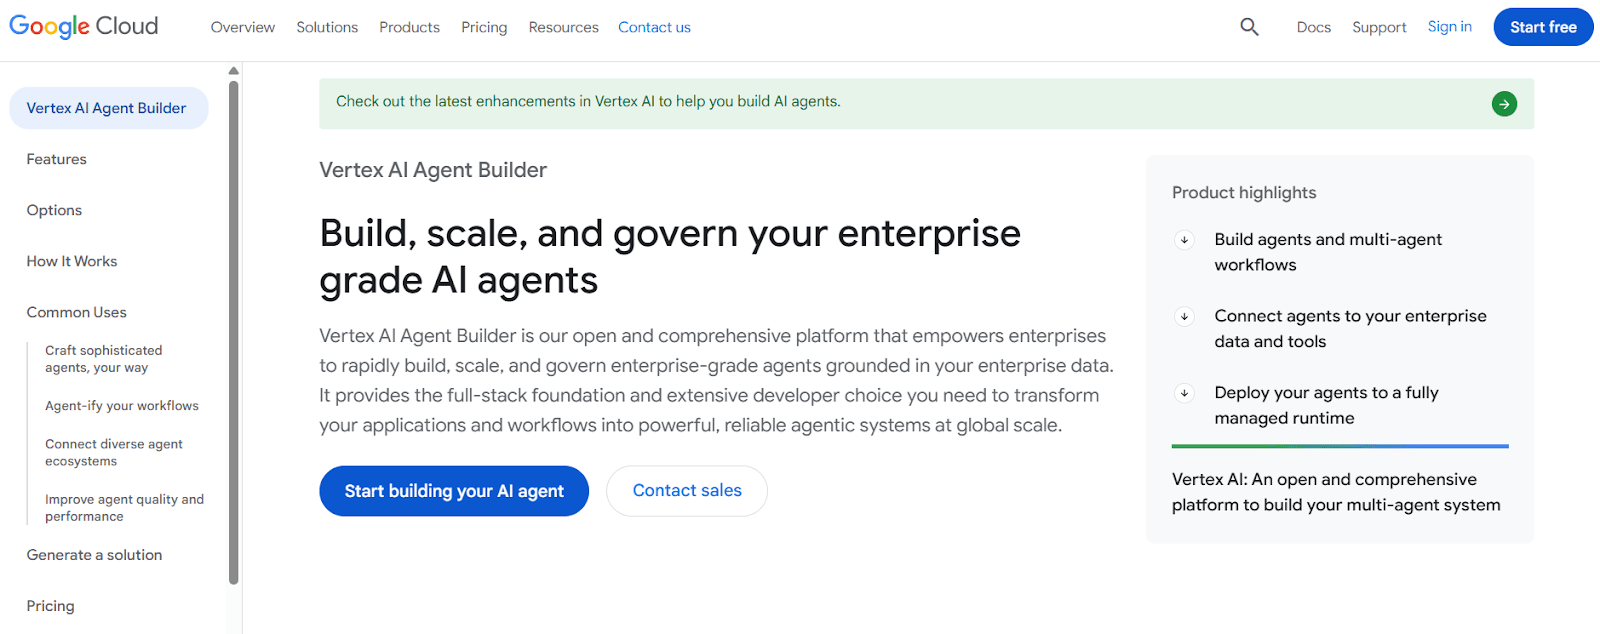Open 'Connect diverse agent ecosystems' sidebar item
Image resolution: width=1600 pixels, height=634 pixels.
[113, 452]
